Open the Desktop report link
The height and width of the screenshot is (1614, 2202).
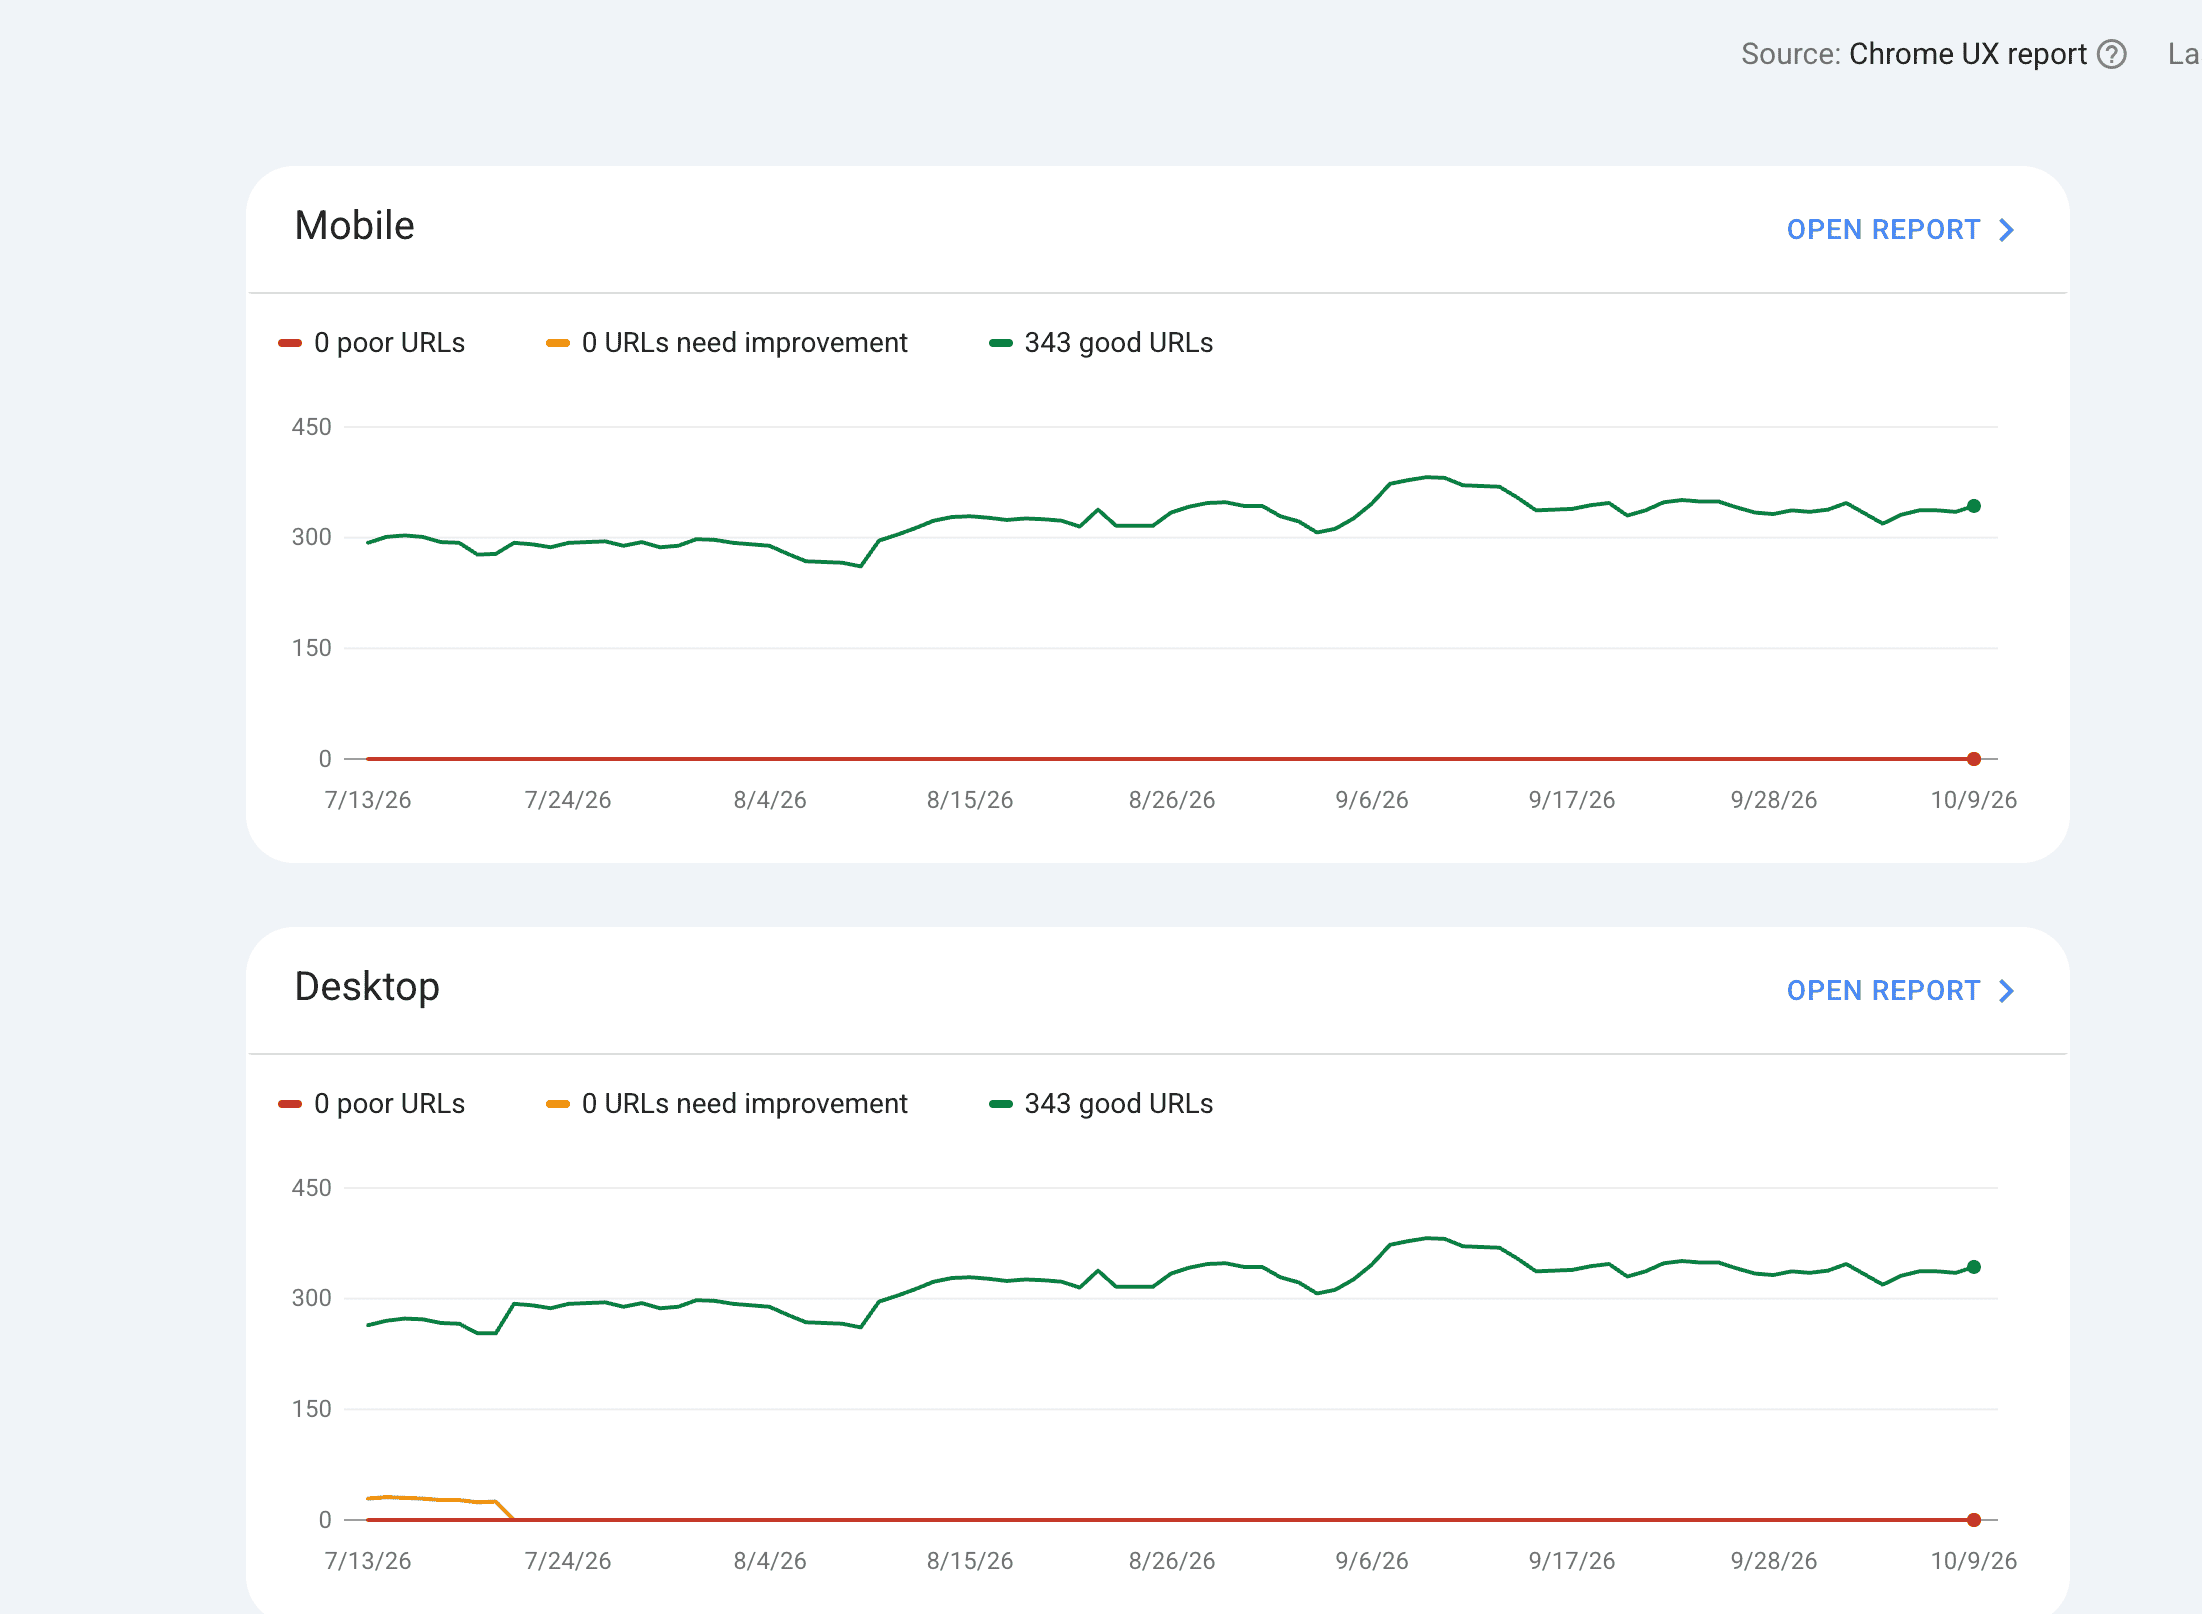(x=1900, y=991)
